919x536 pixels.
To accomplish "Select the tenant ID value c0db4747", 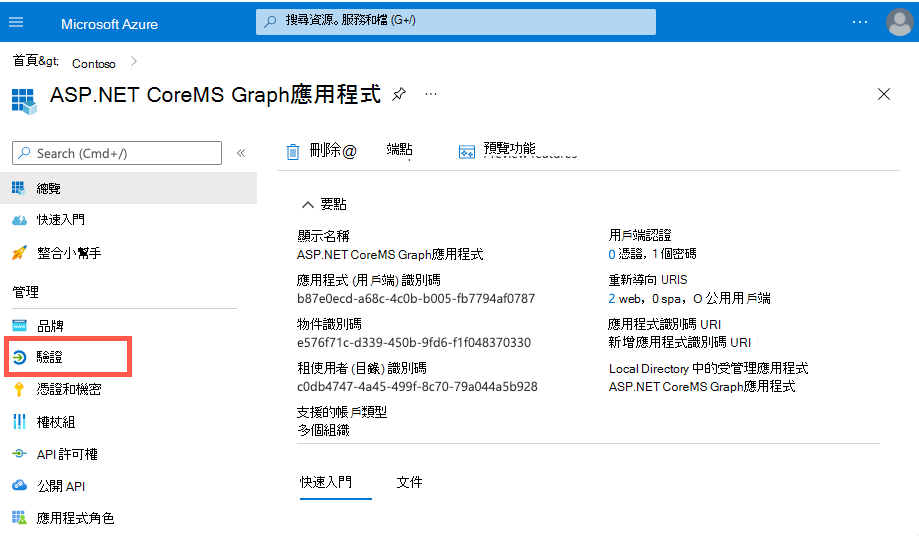I will coord(417,387).
